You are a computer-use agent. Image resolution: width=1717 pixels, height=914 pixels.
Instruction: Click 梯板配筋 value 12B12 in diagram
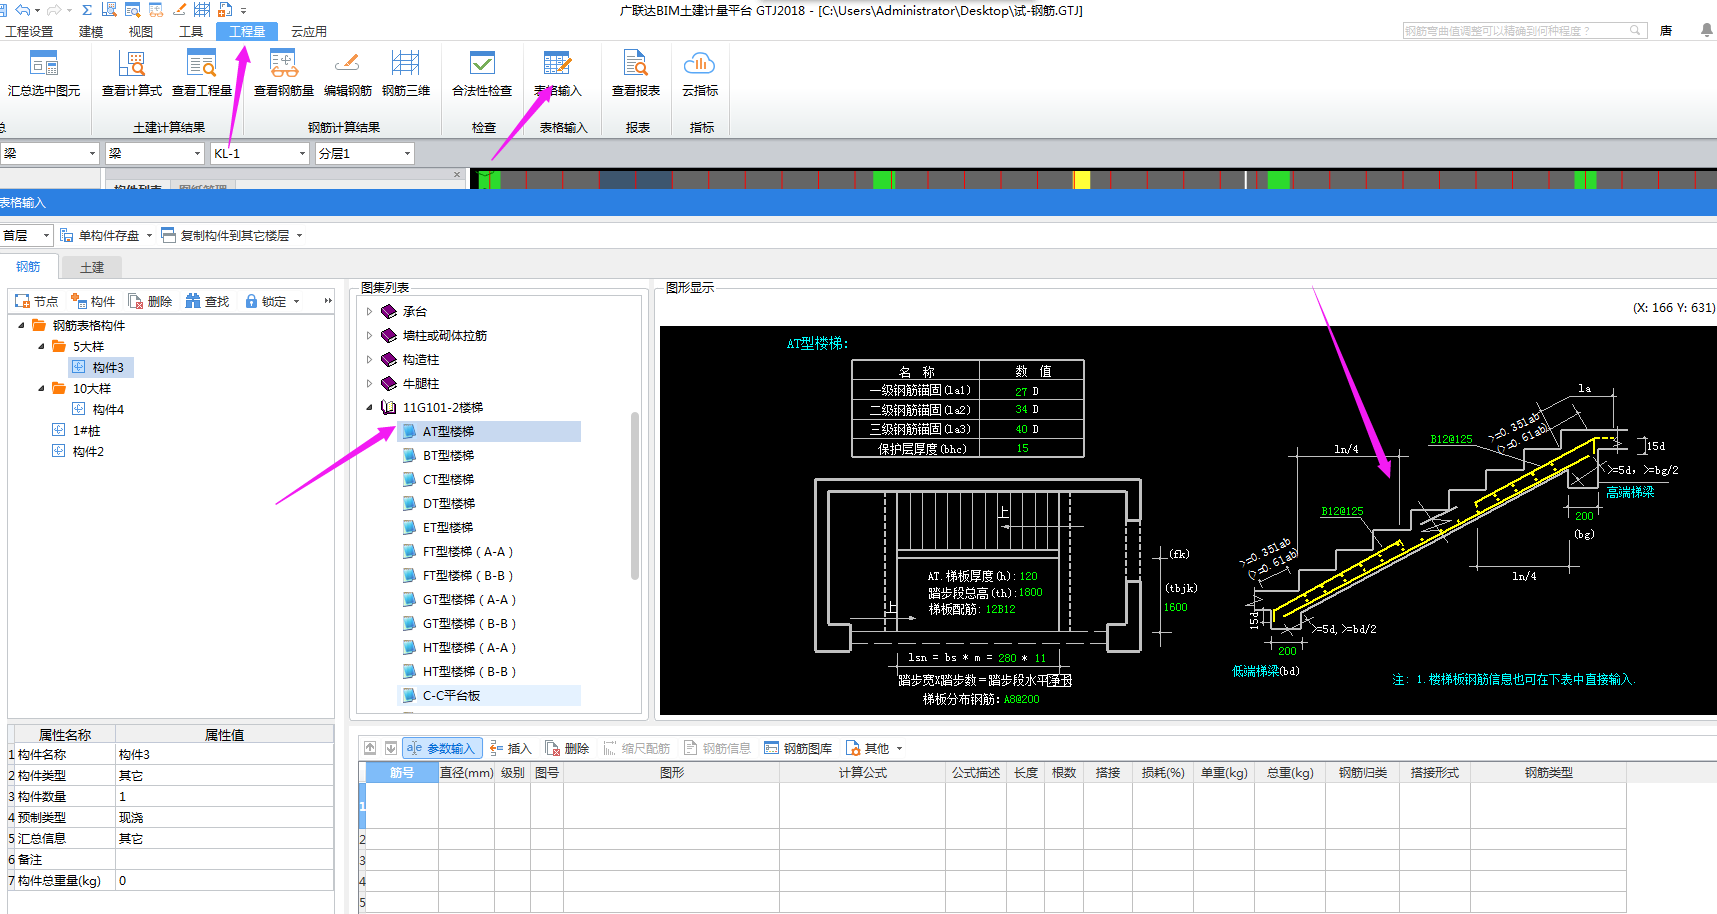tap(1000, 609)
